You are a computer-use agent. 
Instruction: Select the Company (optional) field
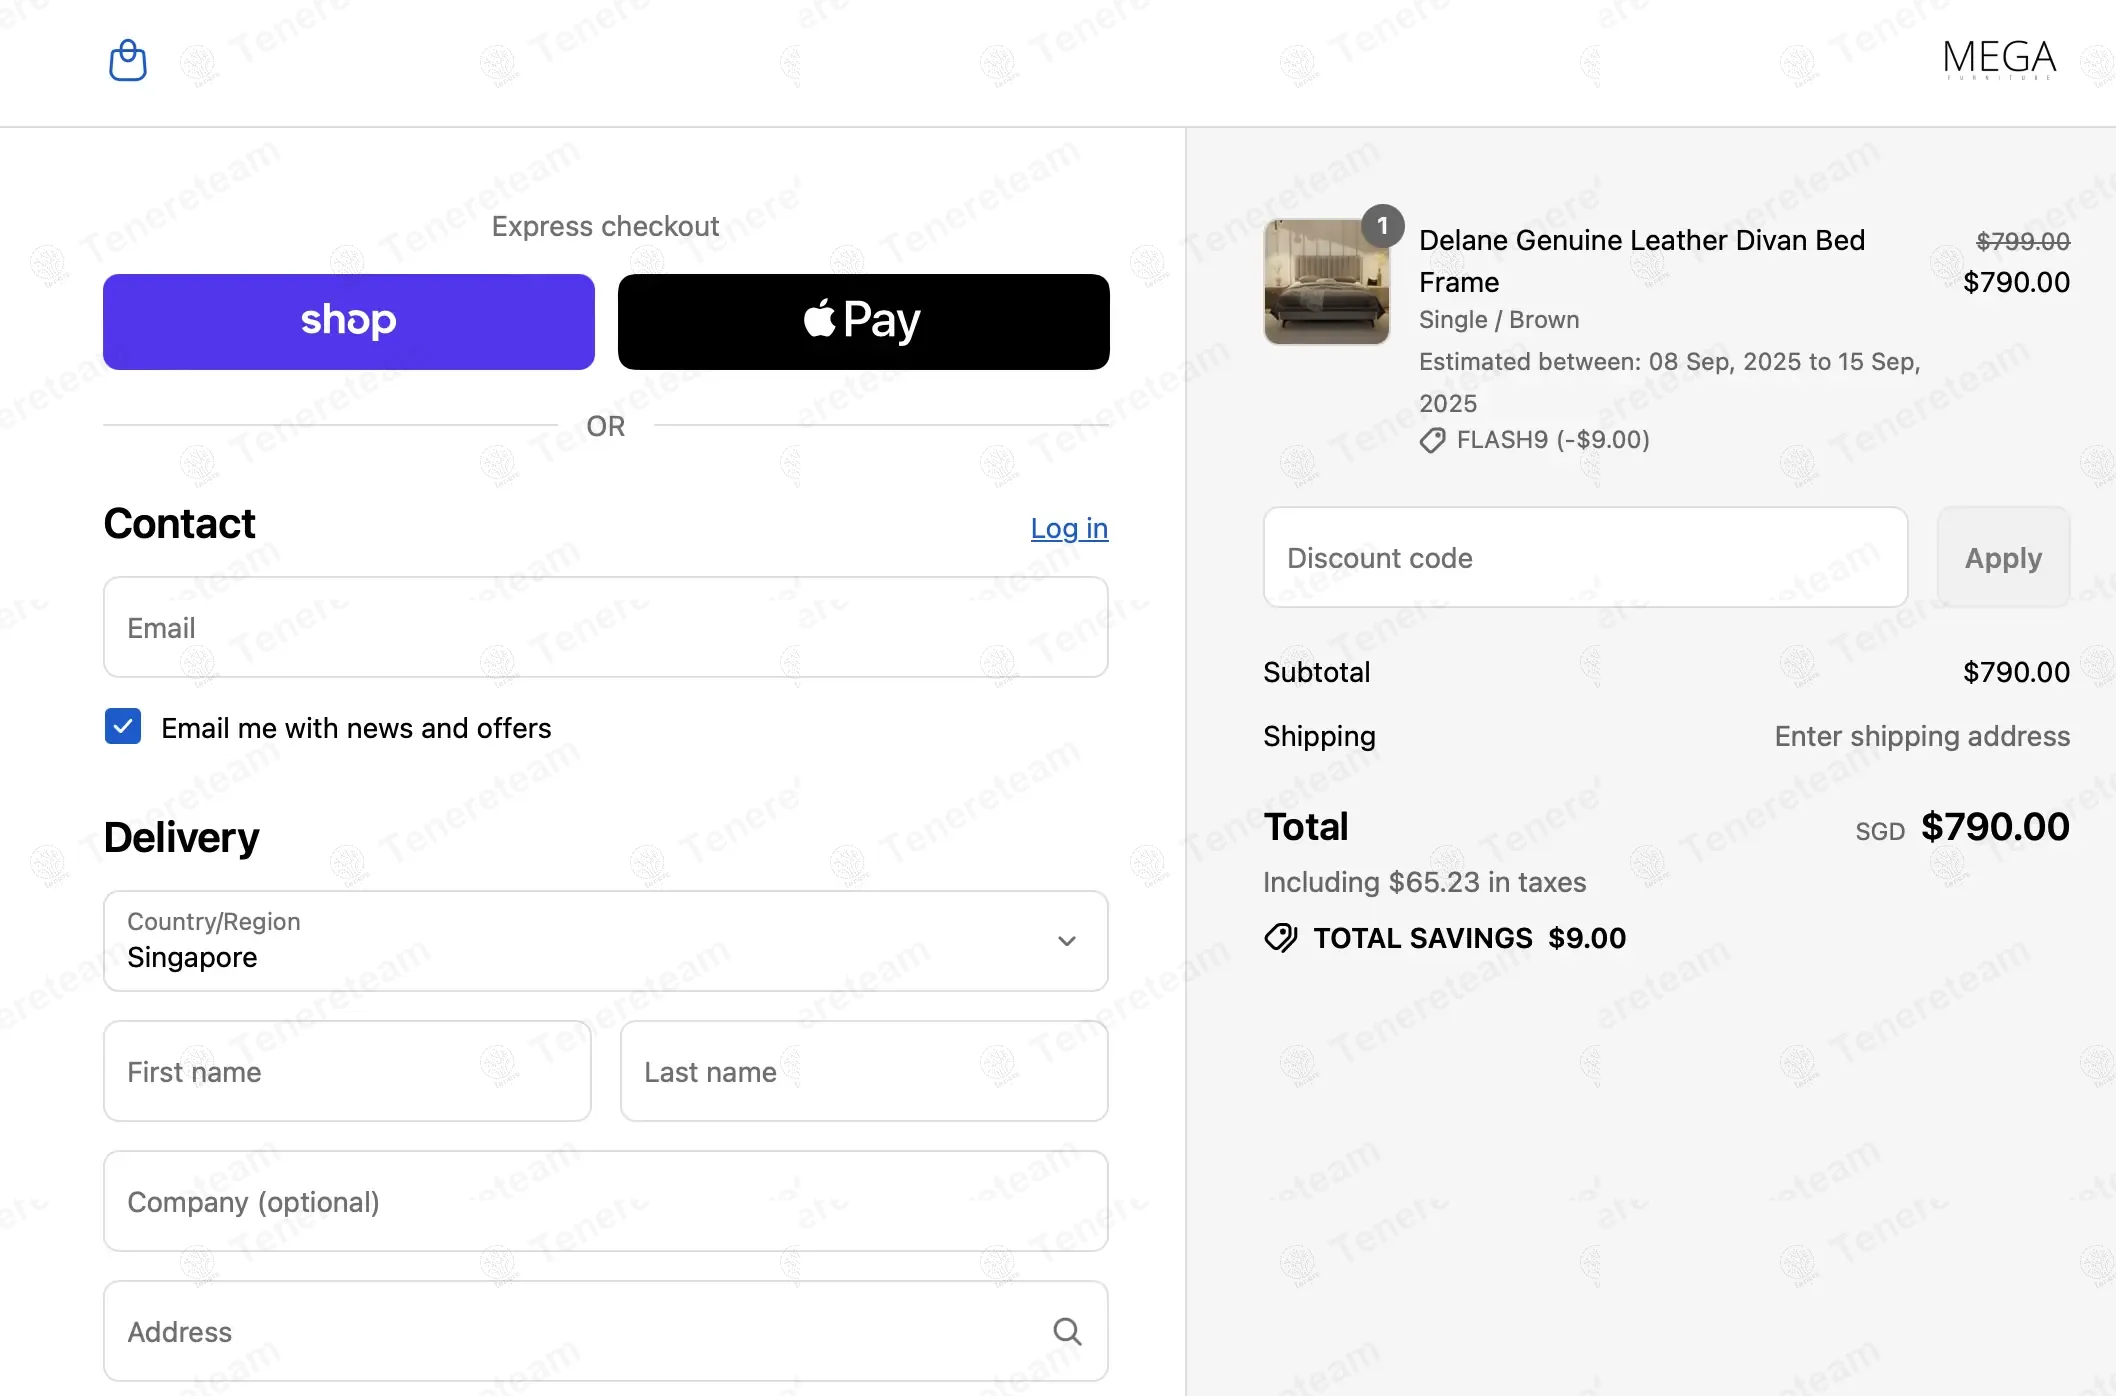(606, 1201)
